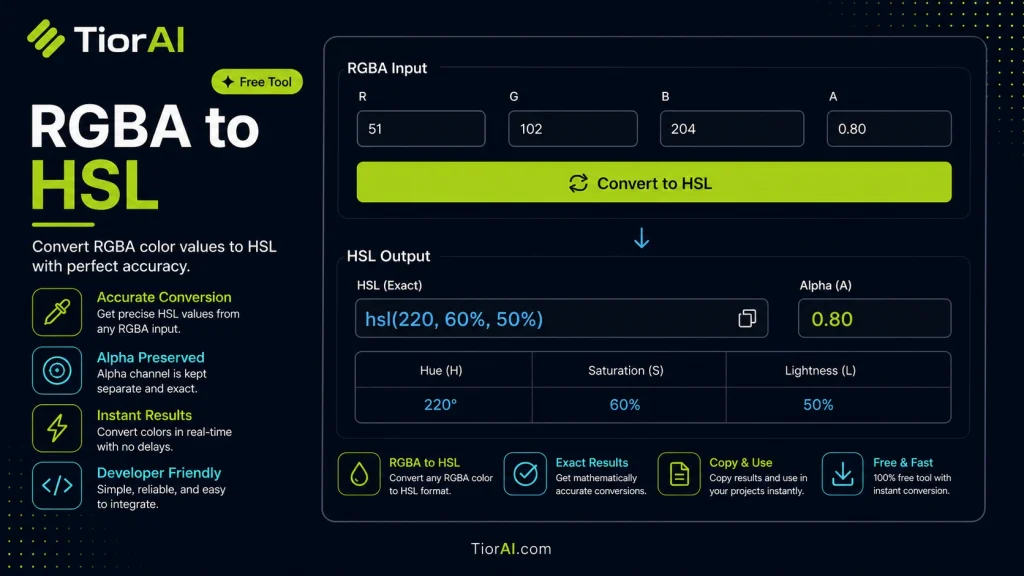Click the target Alpha Preserved icon
Viewport: 1024px width, 576px height.
57,370
